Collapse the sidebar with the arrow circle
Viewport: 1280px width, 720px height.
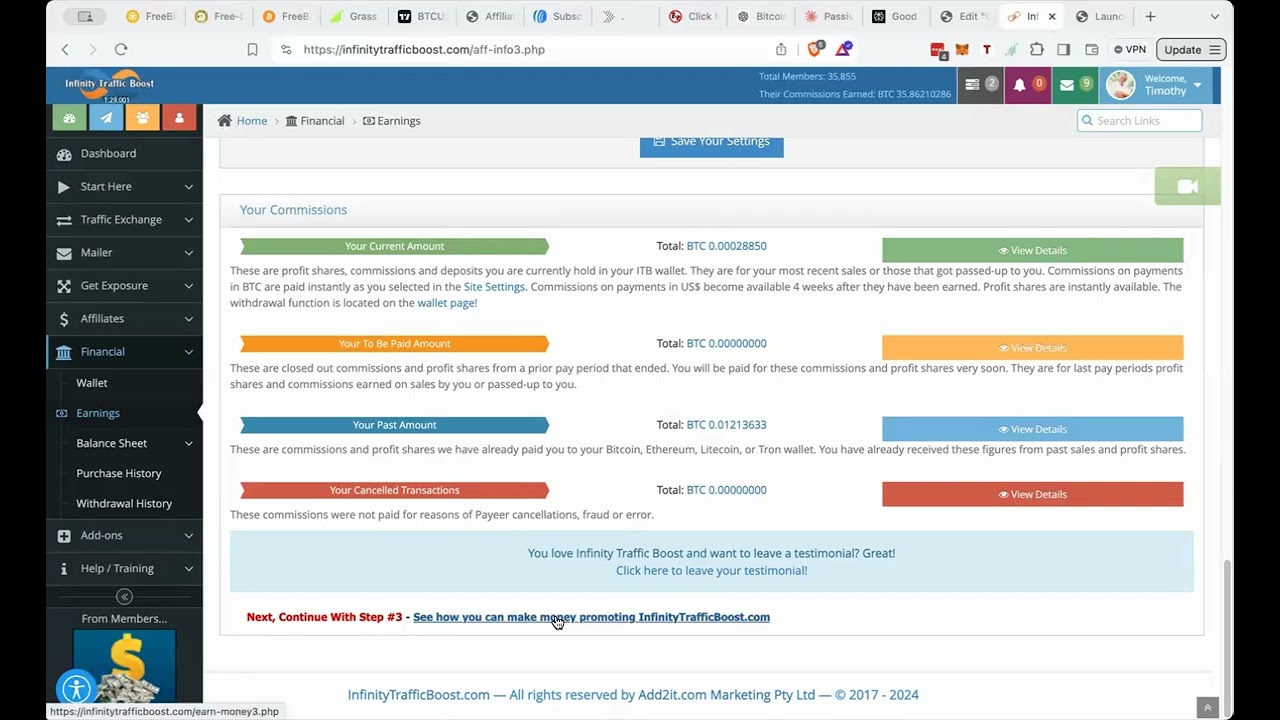click(124, 596)
